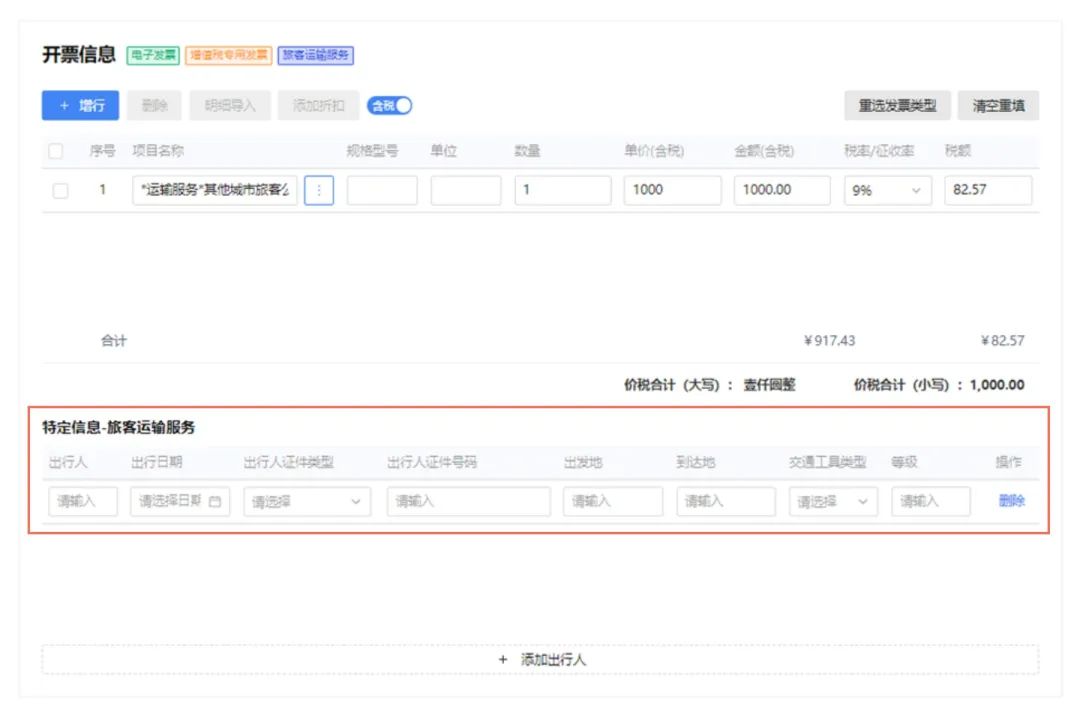The width and height of the screenshot is (1080, 706).
Task: Click 添加出行人 to add a traveler
Action: [541, 660]
